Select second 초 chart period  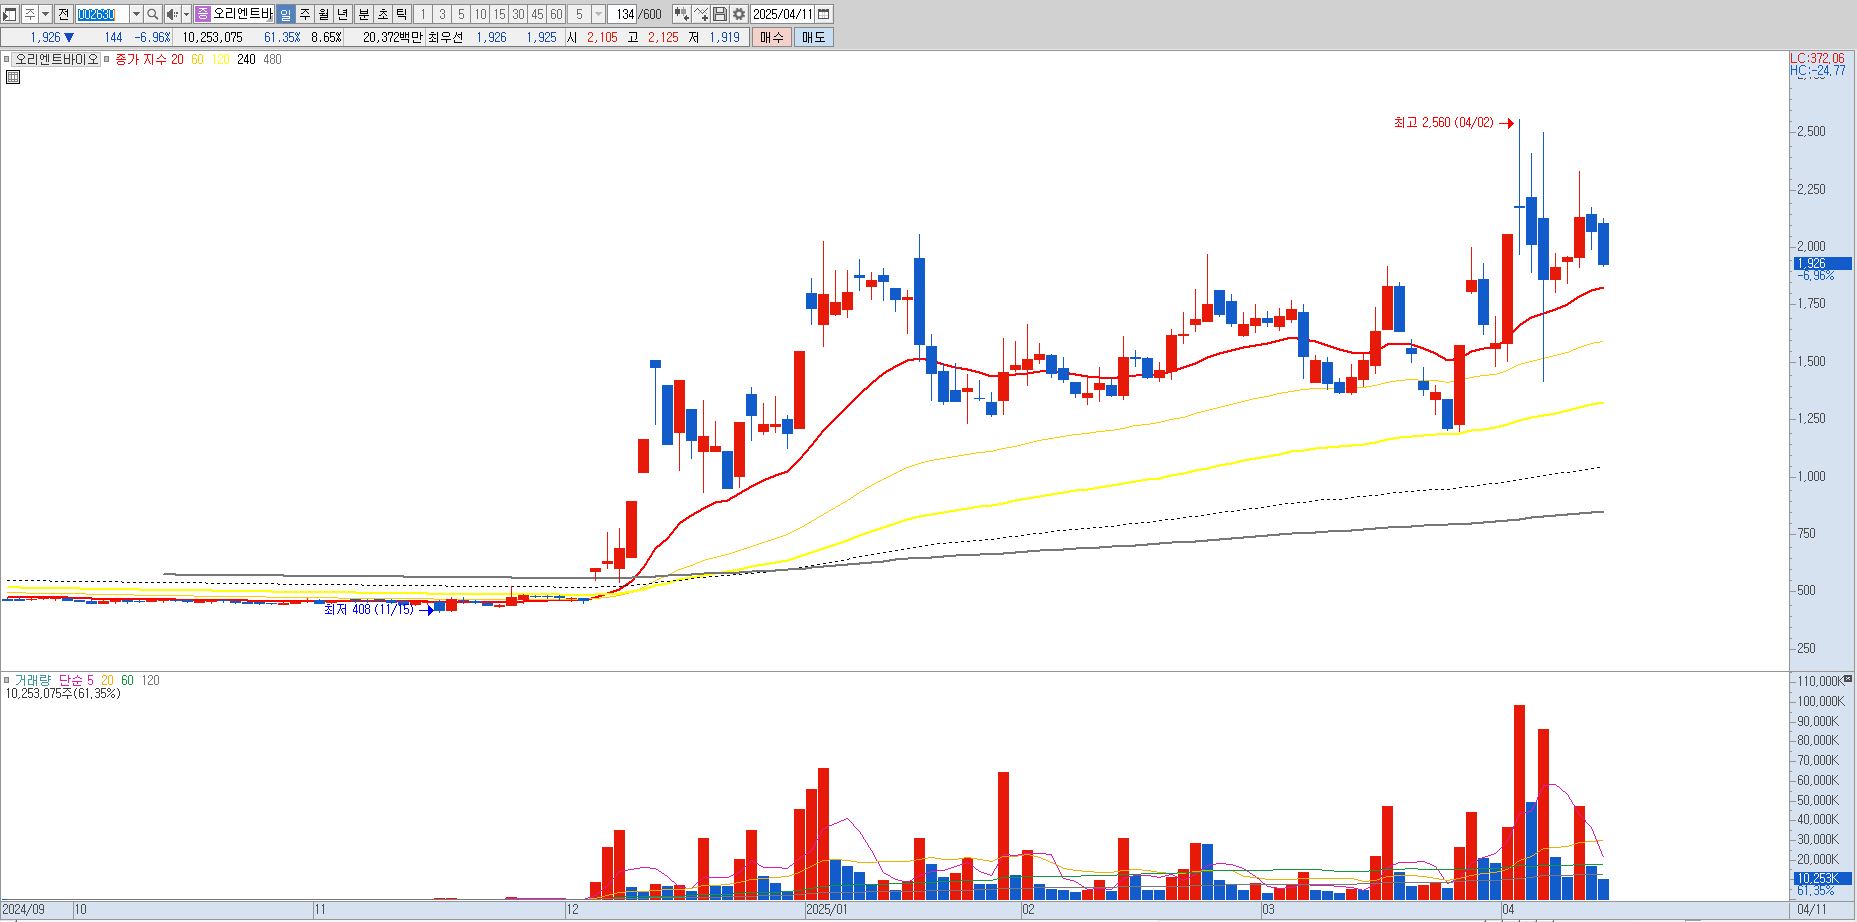[x=383, y=14]
